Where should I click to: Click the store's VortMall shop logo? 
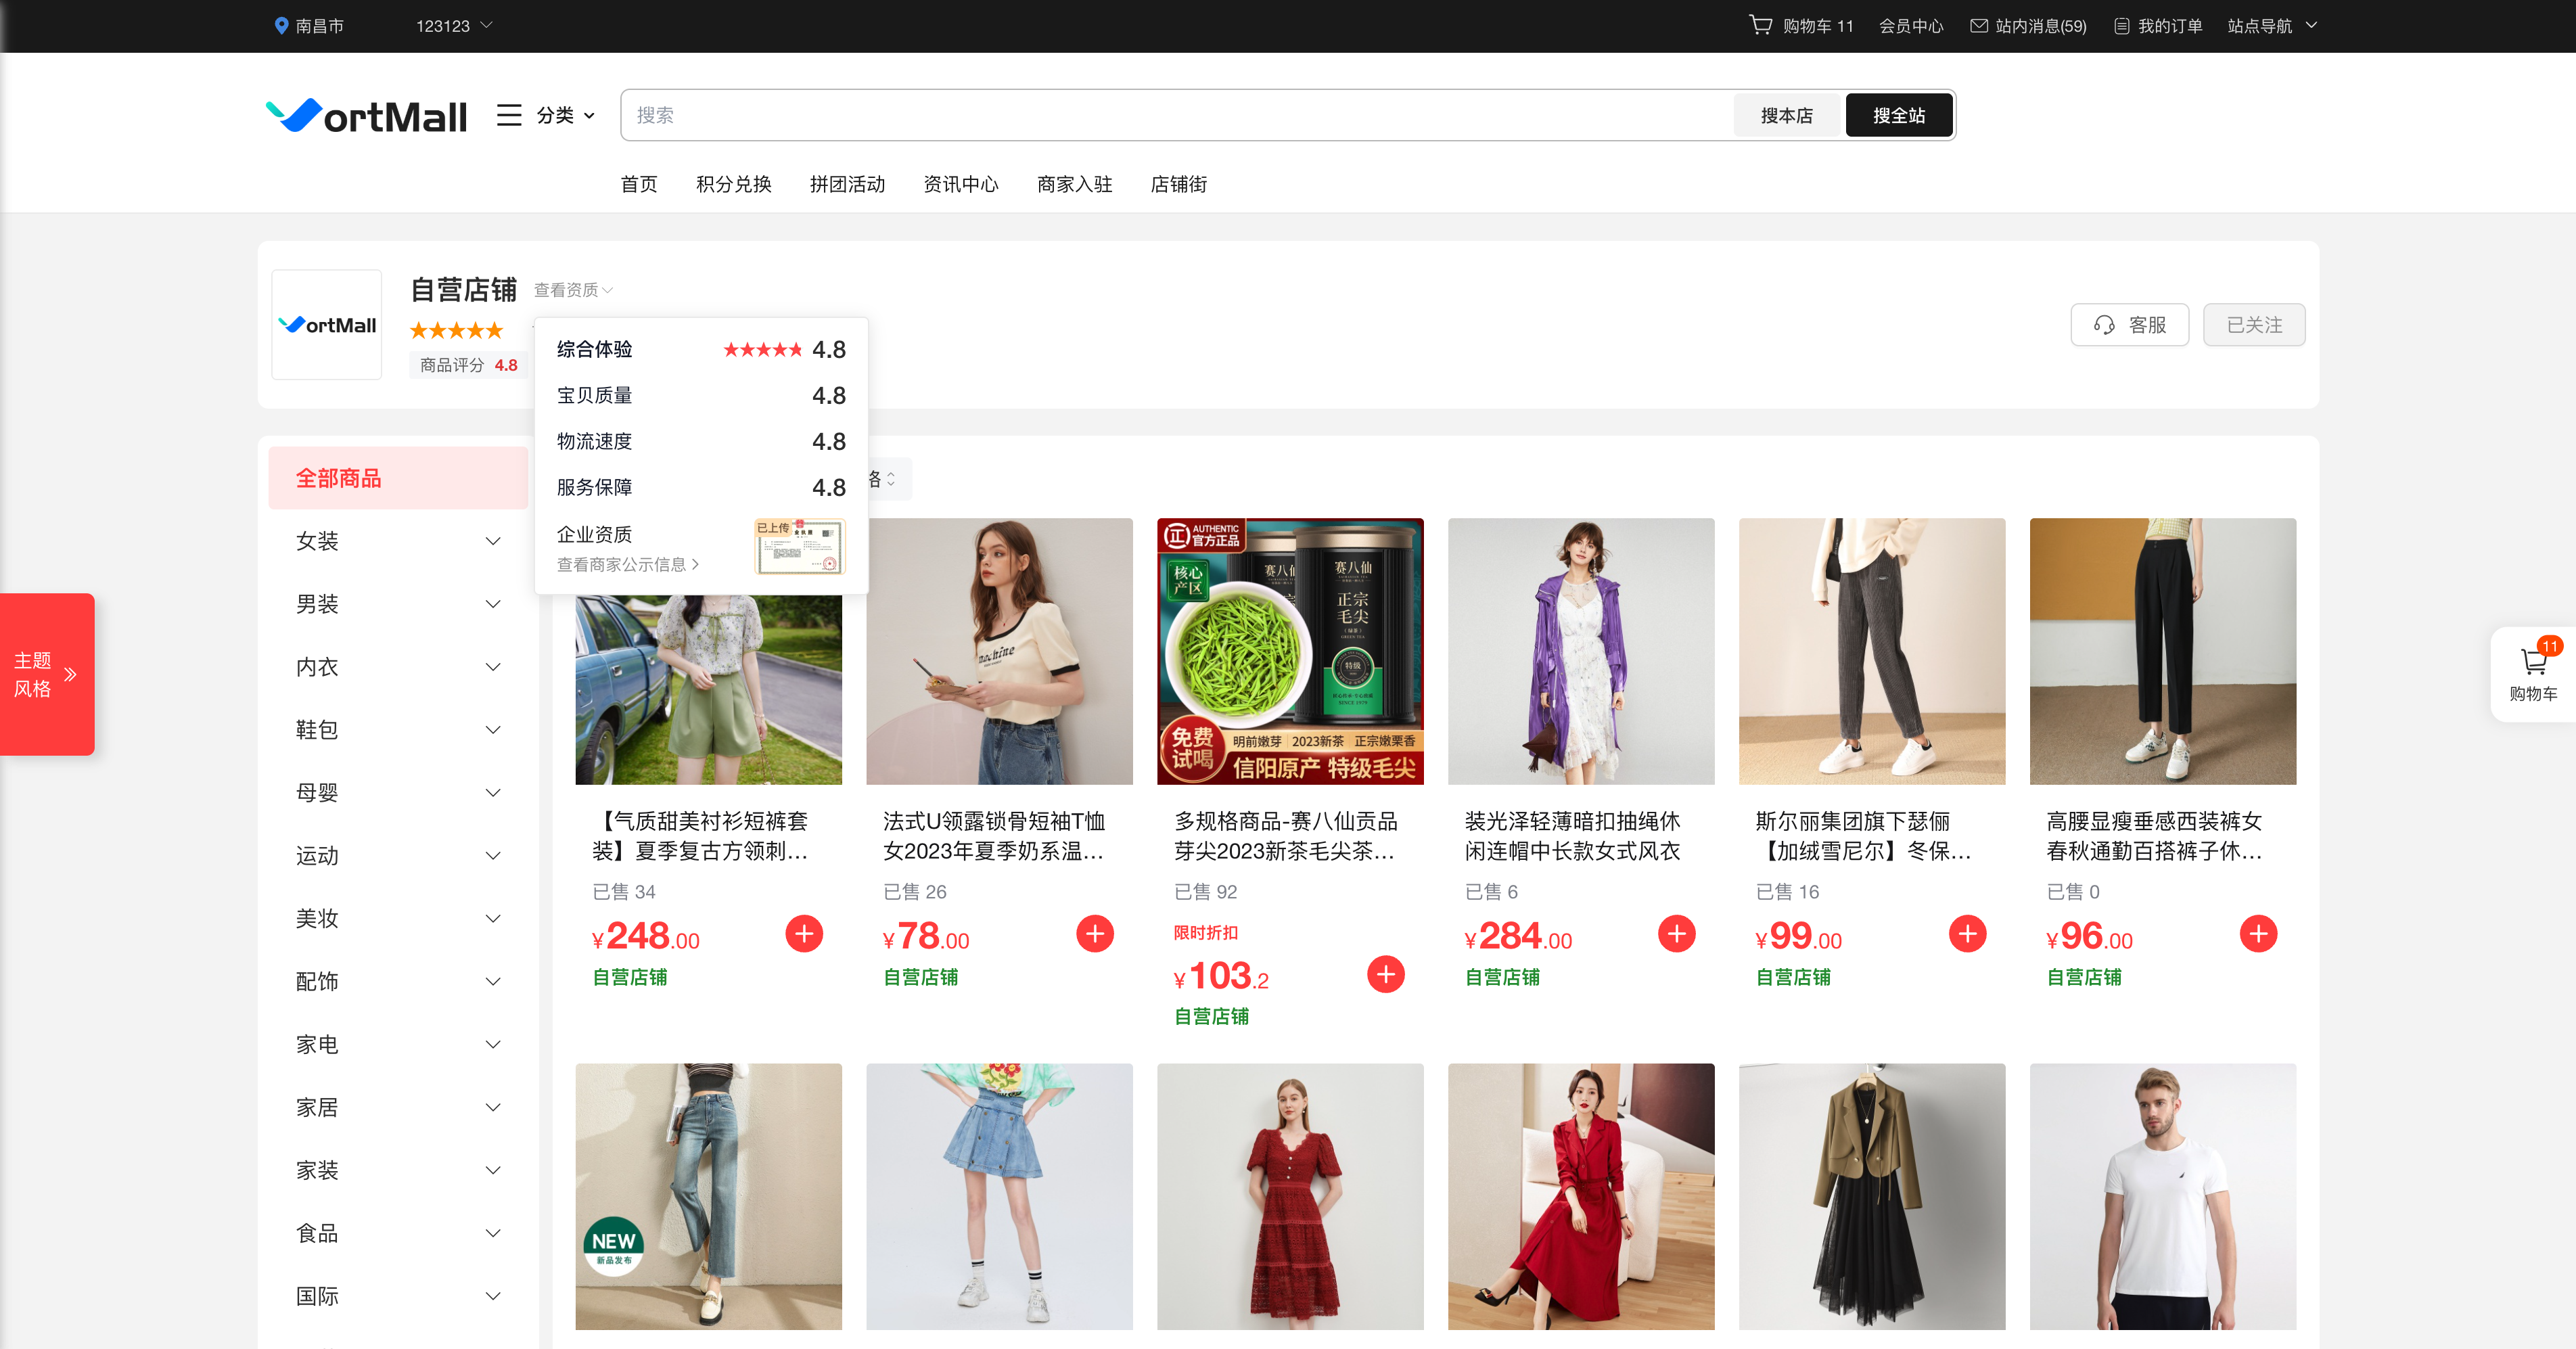327,324
